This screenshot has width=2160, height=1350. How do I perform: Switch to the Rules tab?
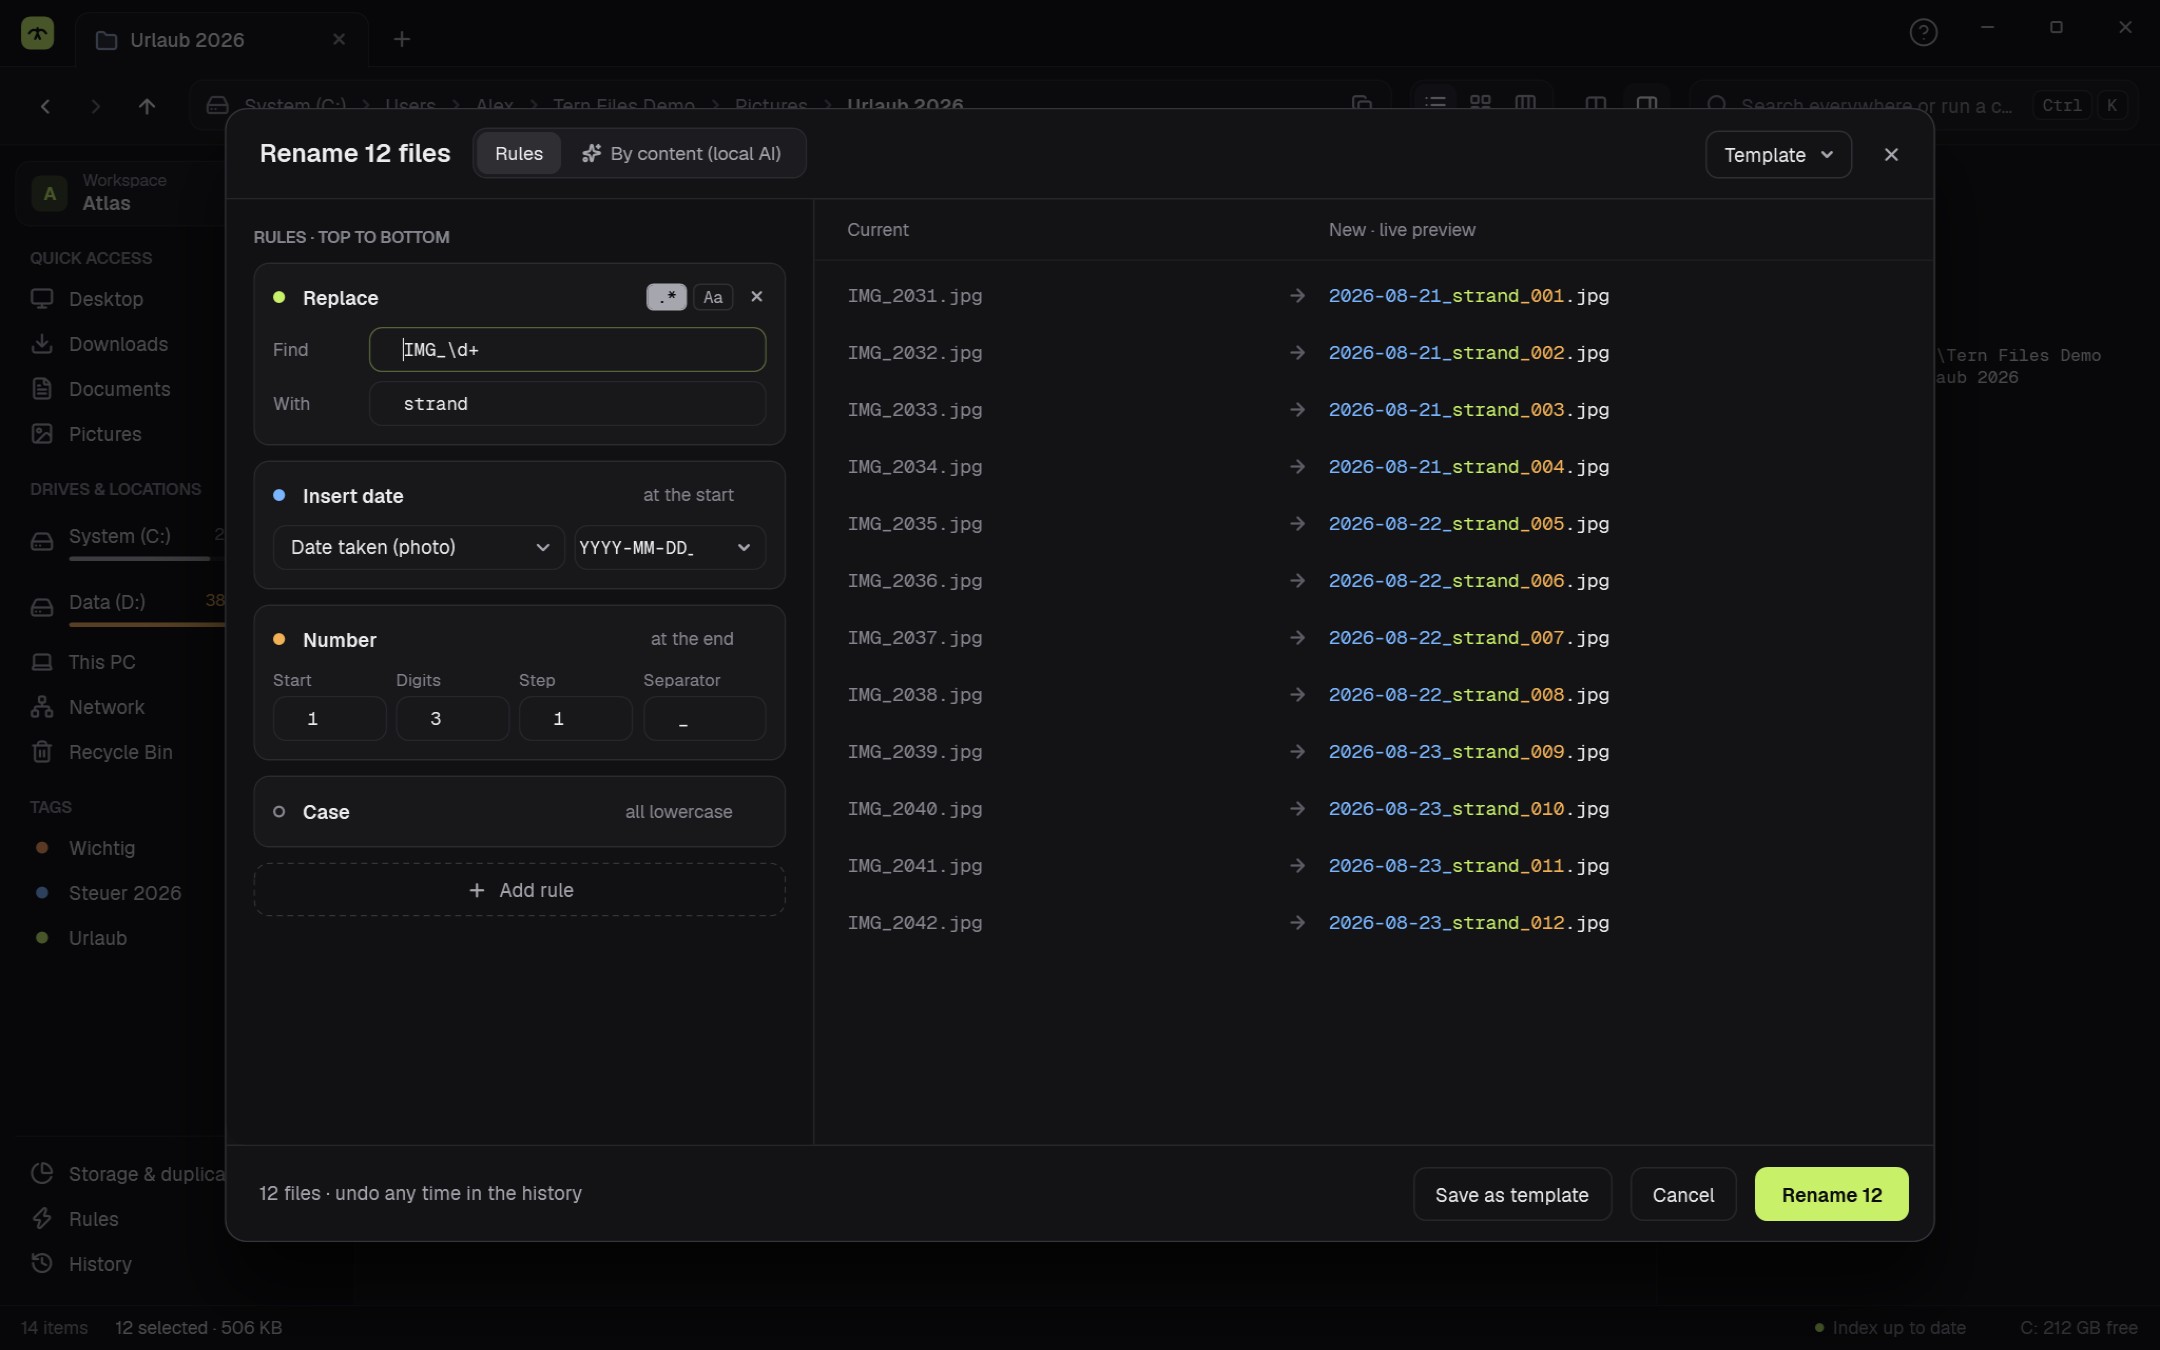click(x=518, y=153)
